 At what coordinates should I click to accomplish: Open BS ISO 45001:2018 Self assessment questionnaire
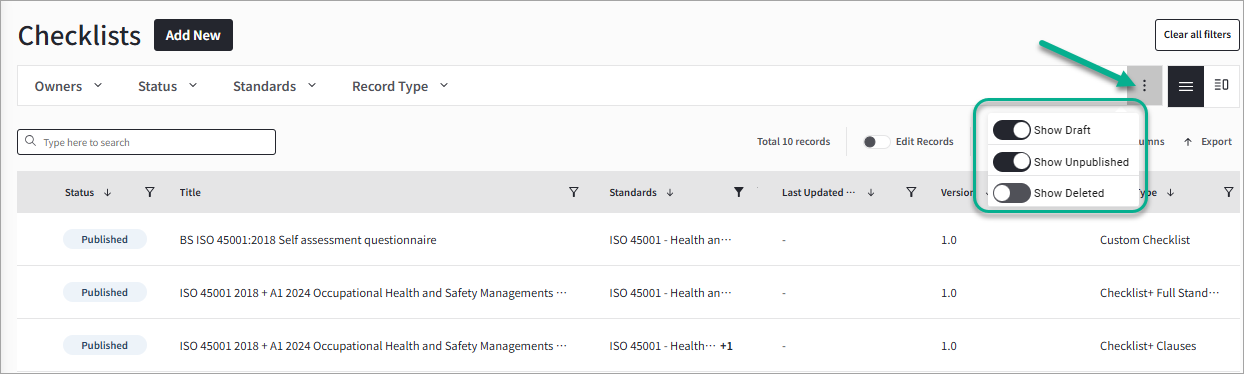point(308,240)
